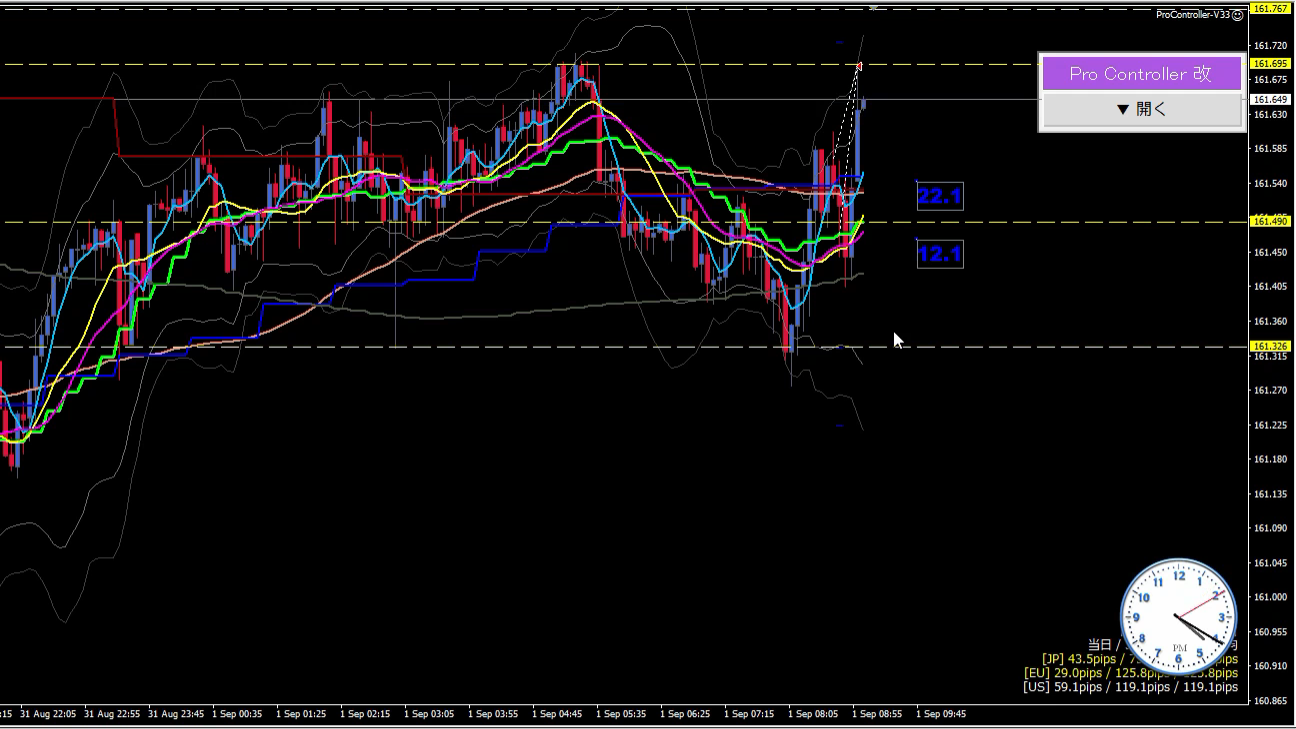Viewport: 1296px width, 729px height.
Task: Click the 31 Aug 22:55 time label
Action: point(111,714)
